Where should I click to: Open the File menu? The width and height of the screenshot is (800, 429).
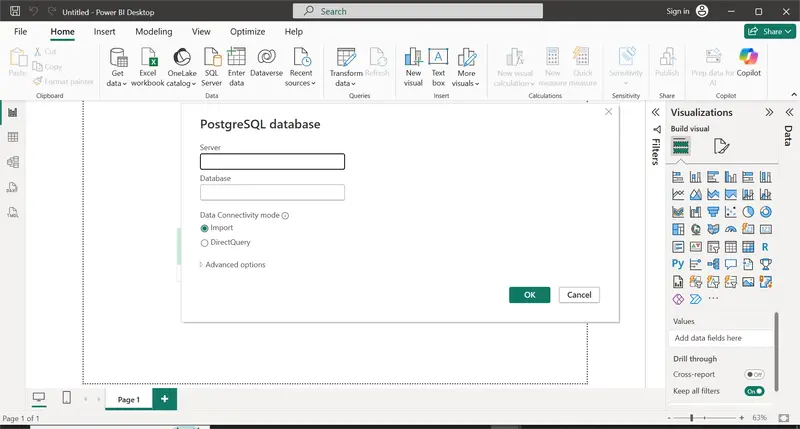click(20, 32)
